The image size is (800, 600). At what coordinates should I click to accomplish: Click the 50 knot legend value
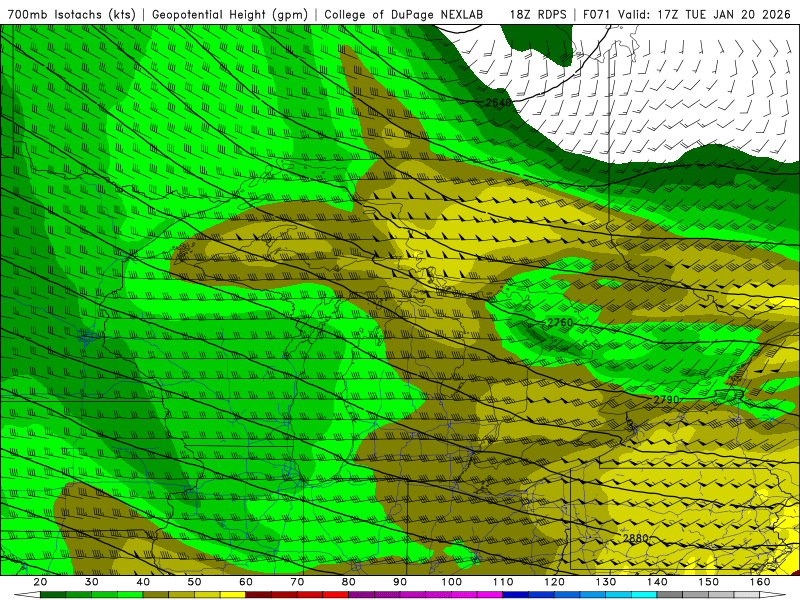[194, 582]
